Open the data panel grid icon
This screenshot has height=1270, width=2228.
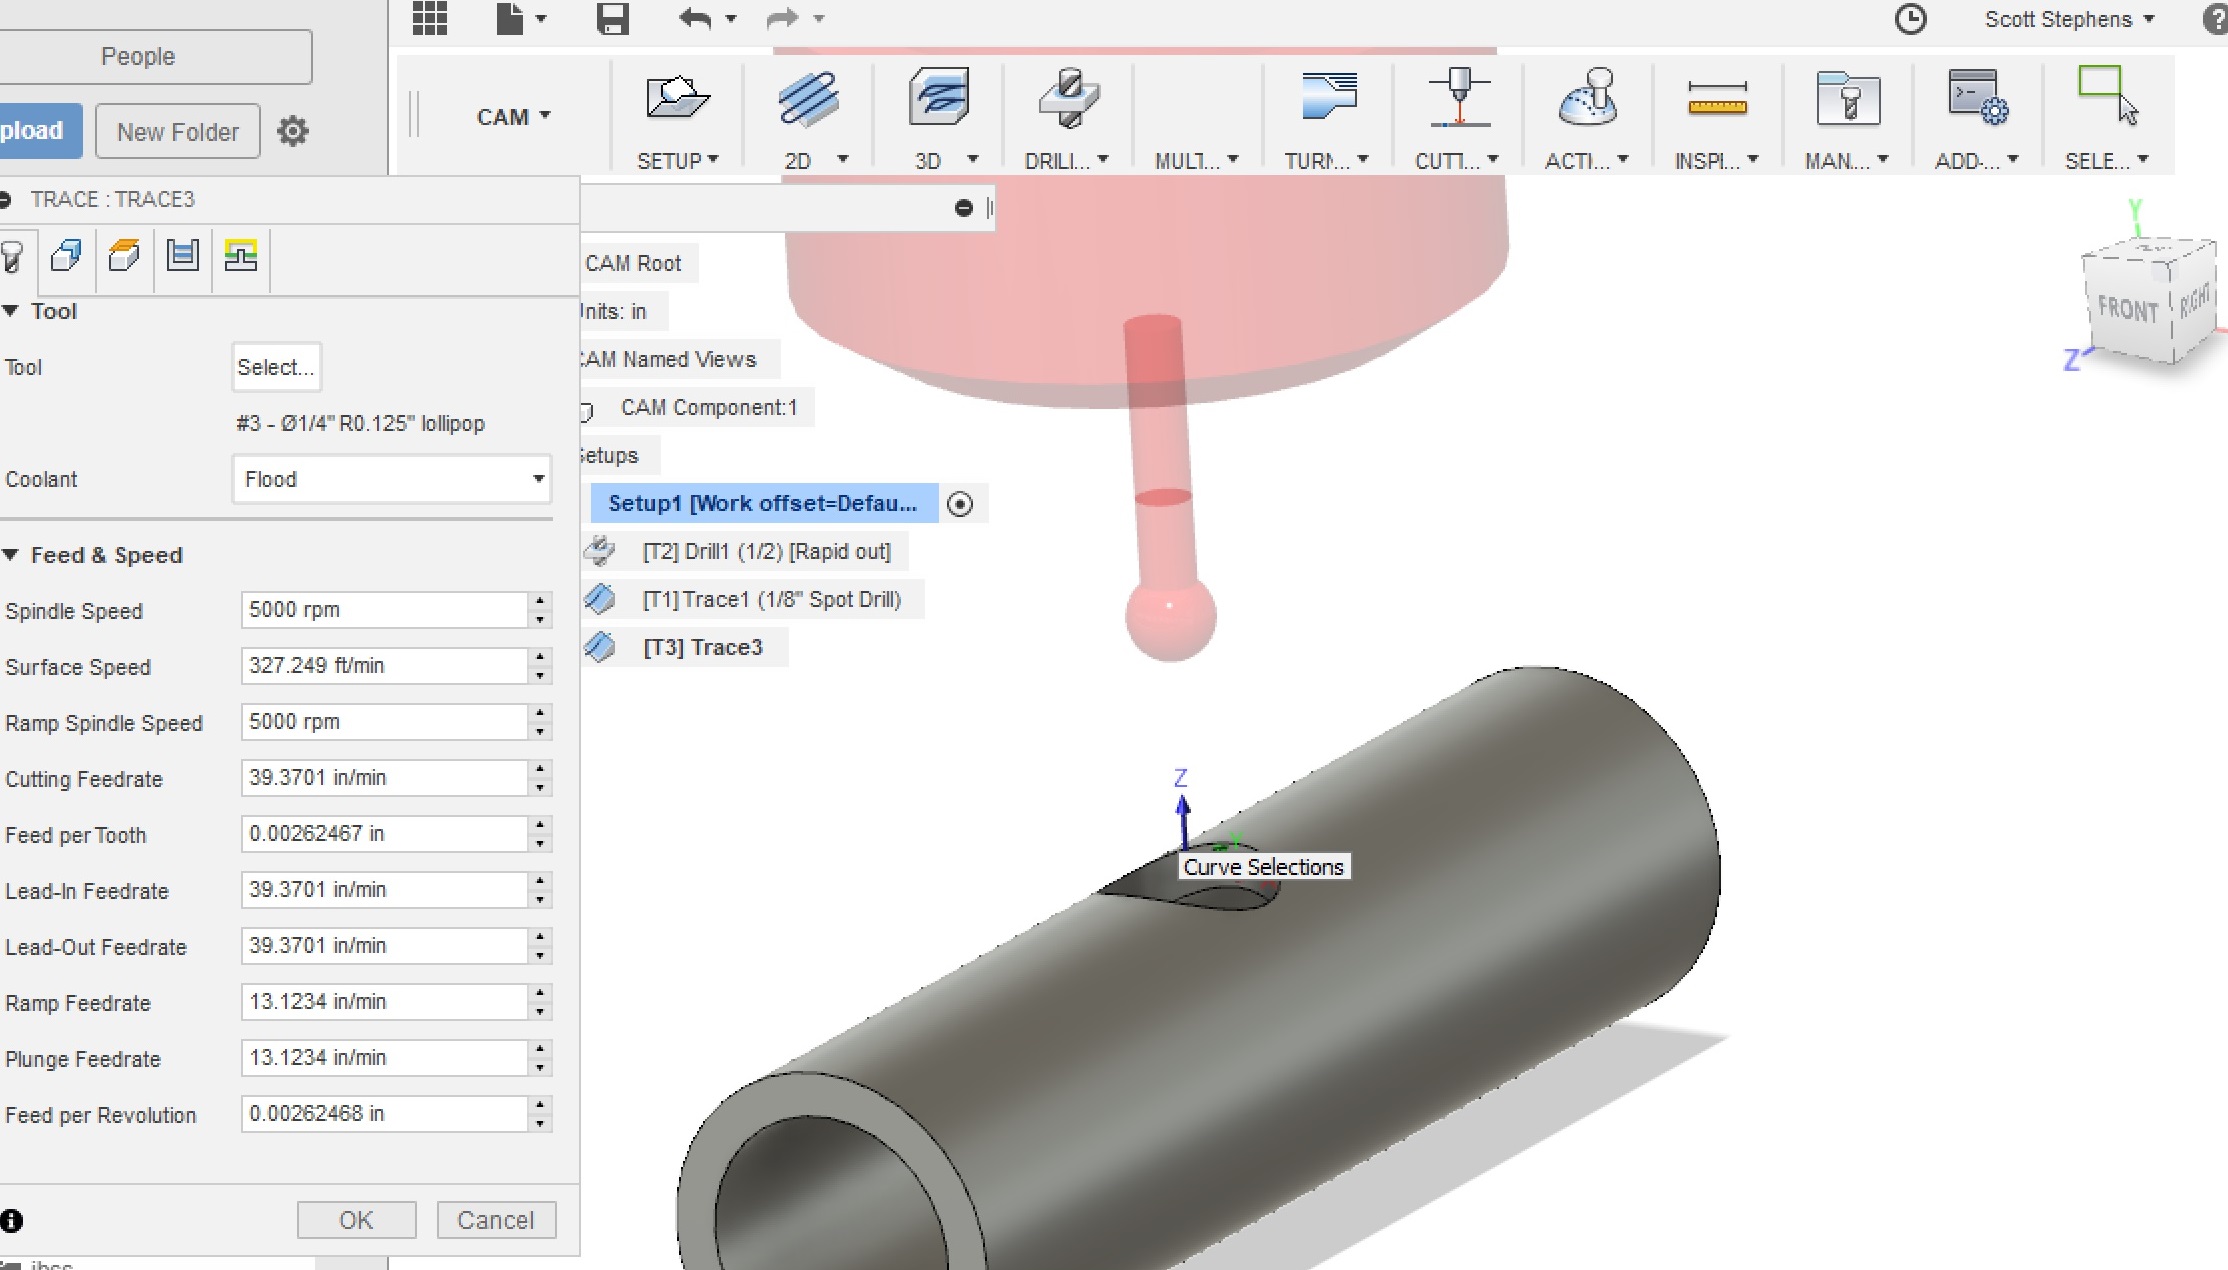tap(430, 18)
